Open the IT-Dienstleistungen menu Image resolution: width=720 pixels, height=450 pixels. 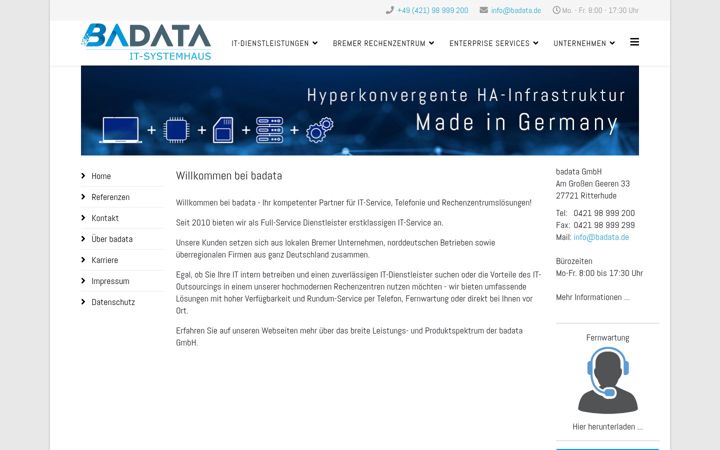[x=270, y=43]
